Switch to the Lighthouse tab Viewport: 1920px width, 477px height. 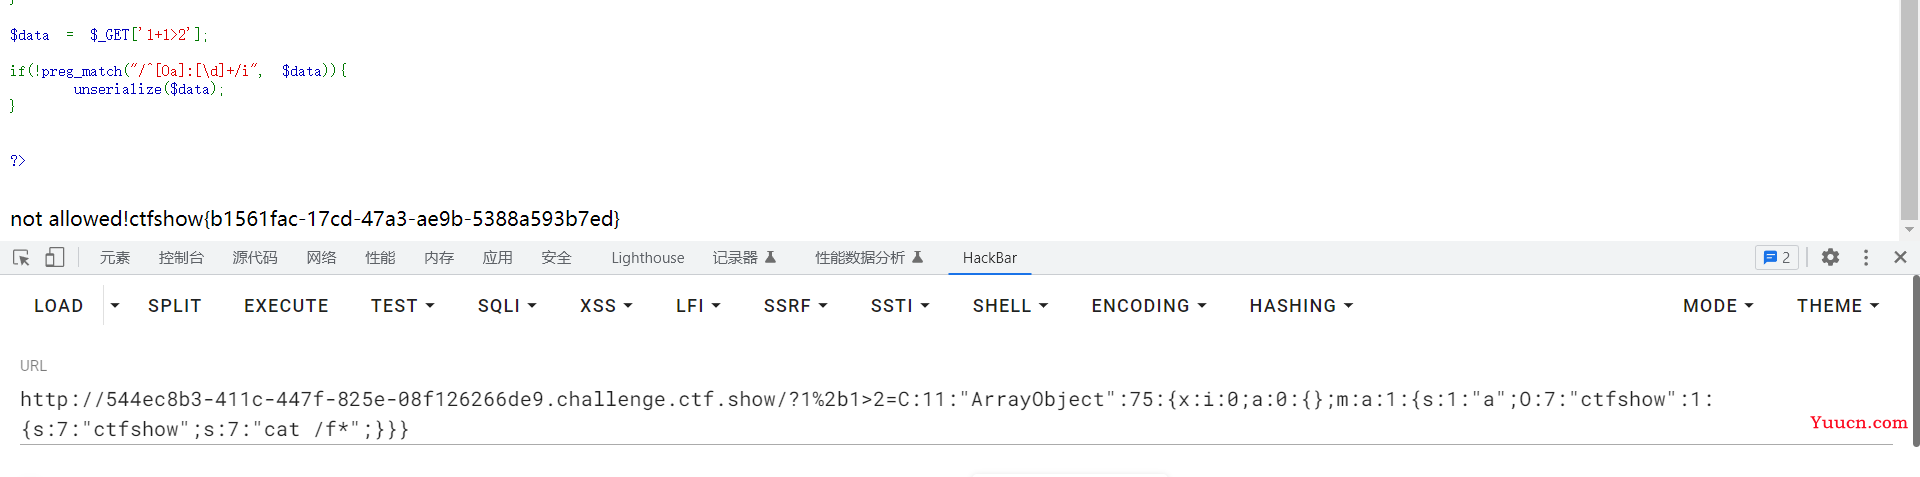coord(648,258)
